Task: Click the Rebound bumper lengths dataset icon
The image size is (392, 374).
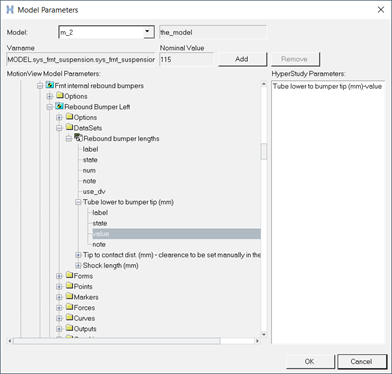Action: (79, 138)
